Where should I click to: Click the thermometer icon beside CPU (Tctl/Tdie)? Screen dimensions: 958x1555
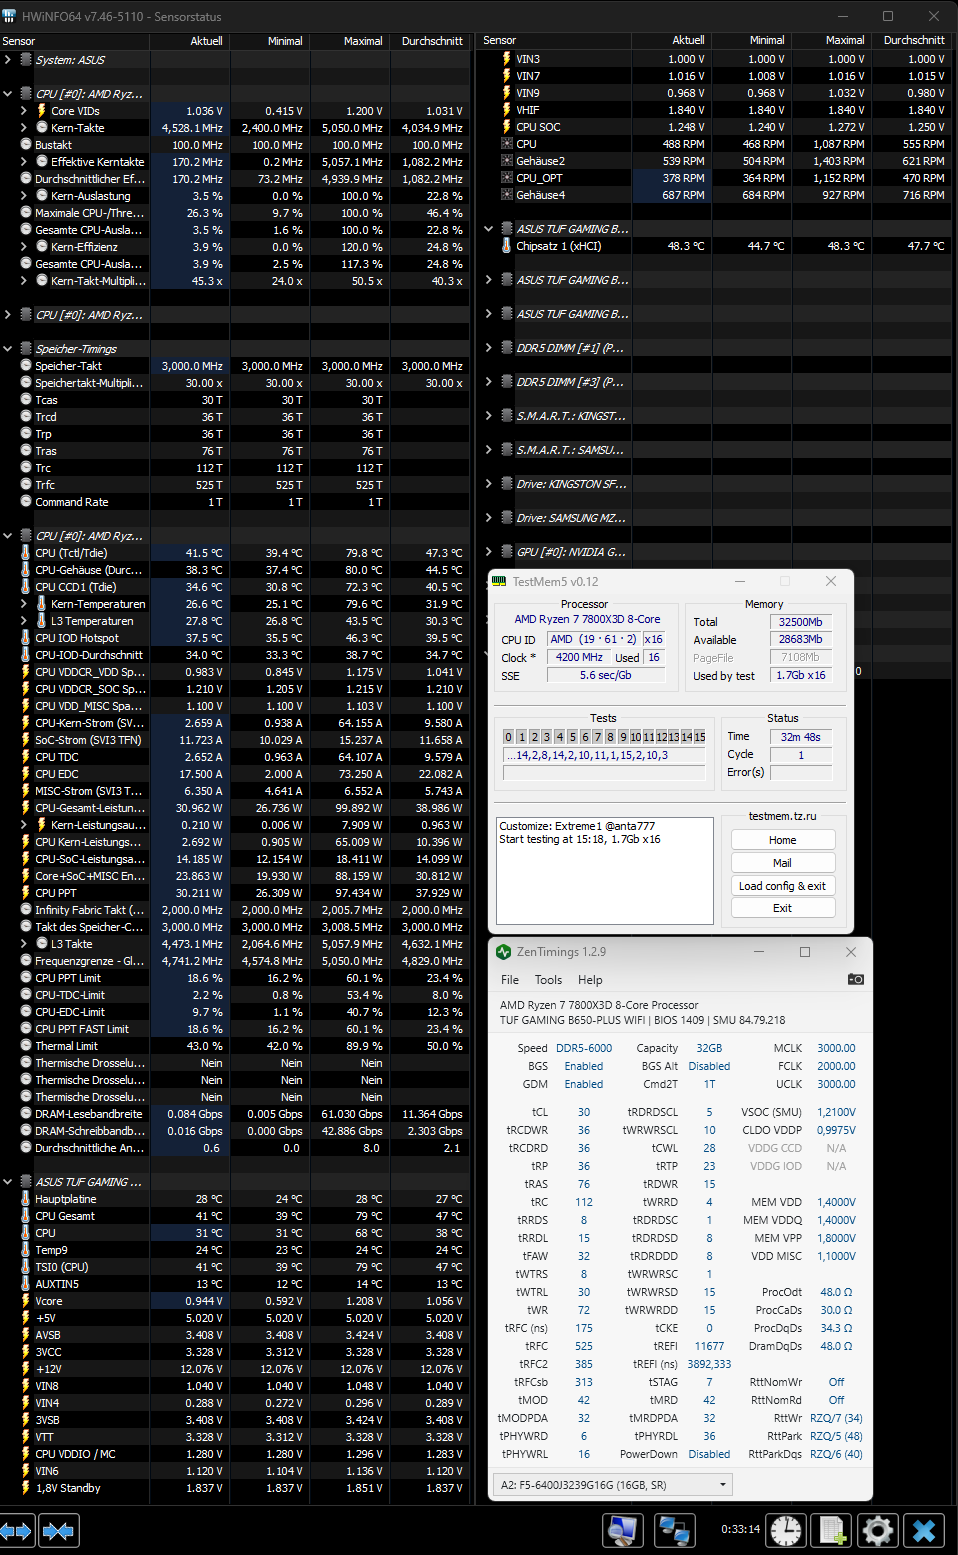26,553
